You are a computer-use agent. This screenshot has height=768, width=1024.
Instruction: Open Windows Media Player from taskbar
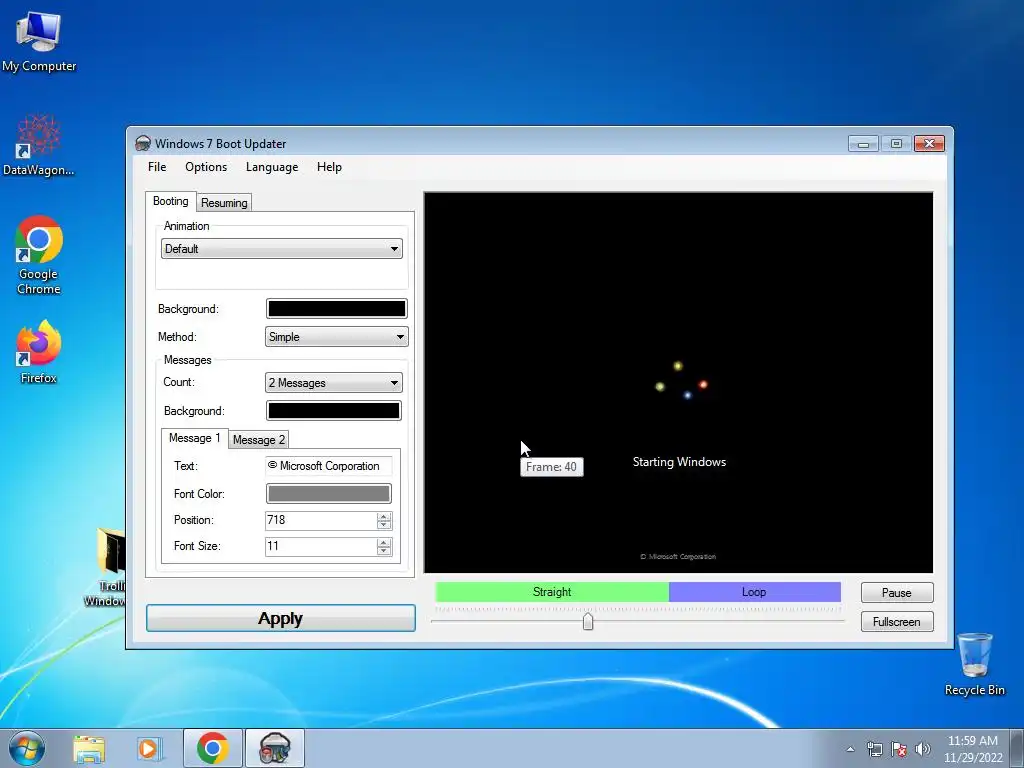pos(149,748)
